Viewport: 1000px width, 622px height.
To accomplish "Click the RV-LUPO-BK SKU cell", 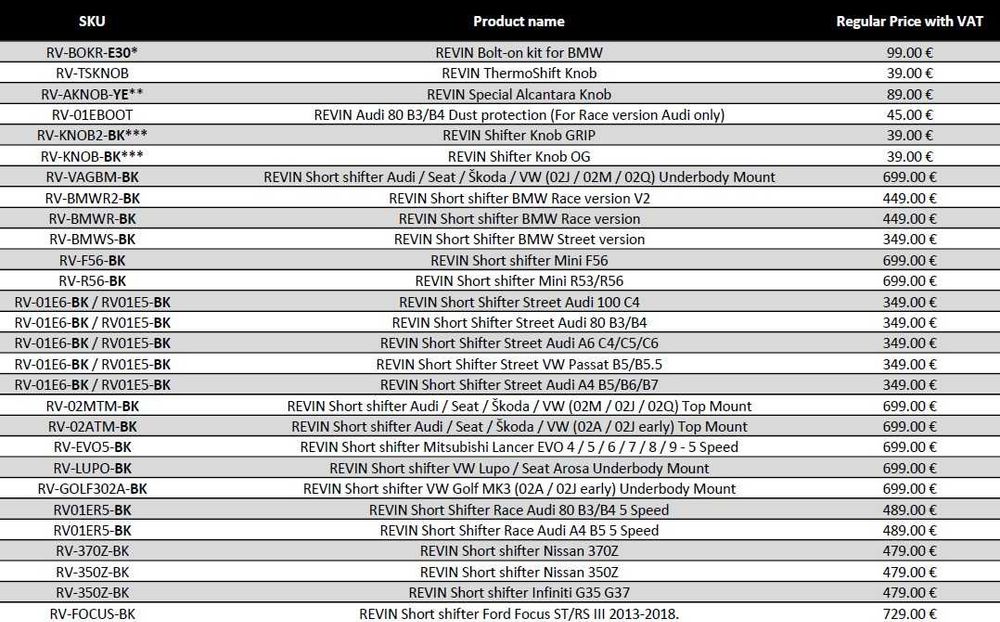I will point(92,468).
